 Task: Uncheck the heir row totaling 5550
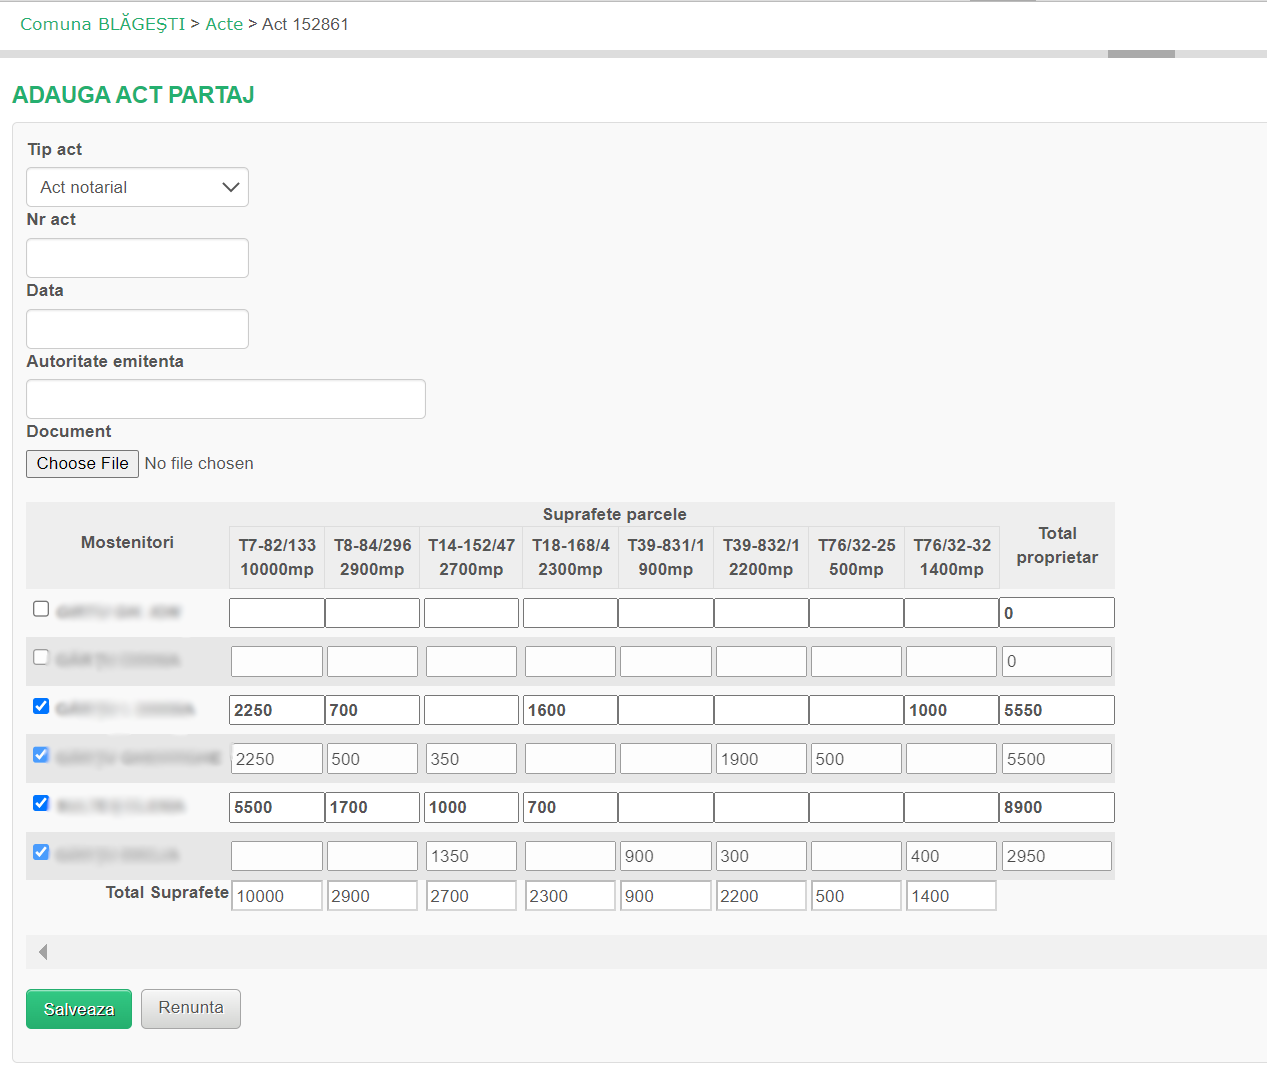(x=41, y=706)
